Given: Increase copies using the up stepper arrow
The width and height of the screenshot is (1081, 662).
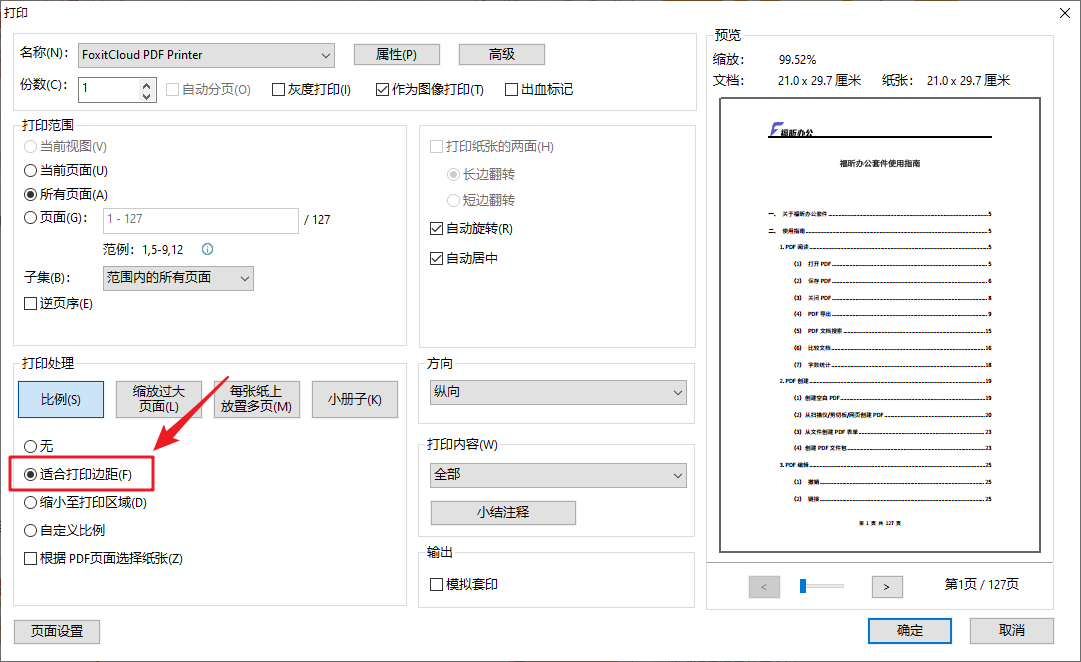Looking at the screenshot, I should pyautogui.click(x=146, y=83).
